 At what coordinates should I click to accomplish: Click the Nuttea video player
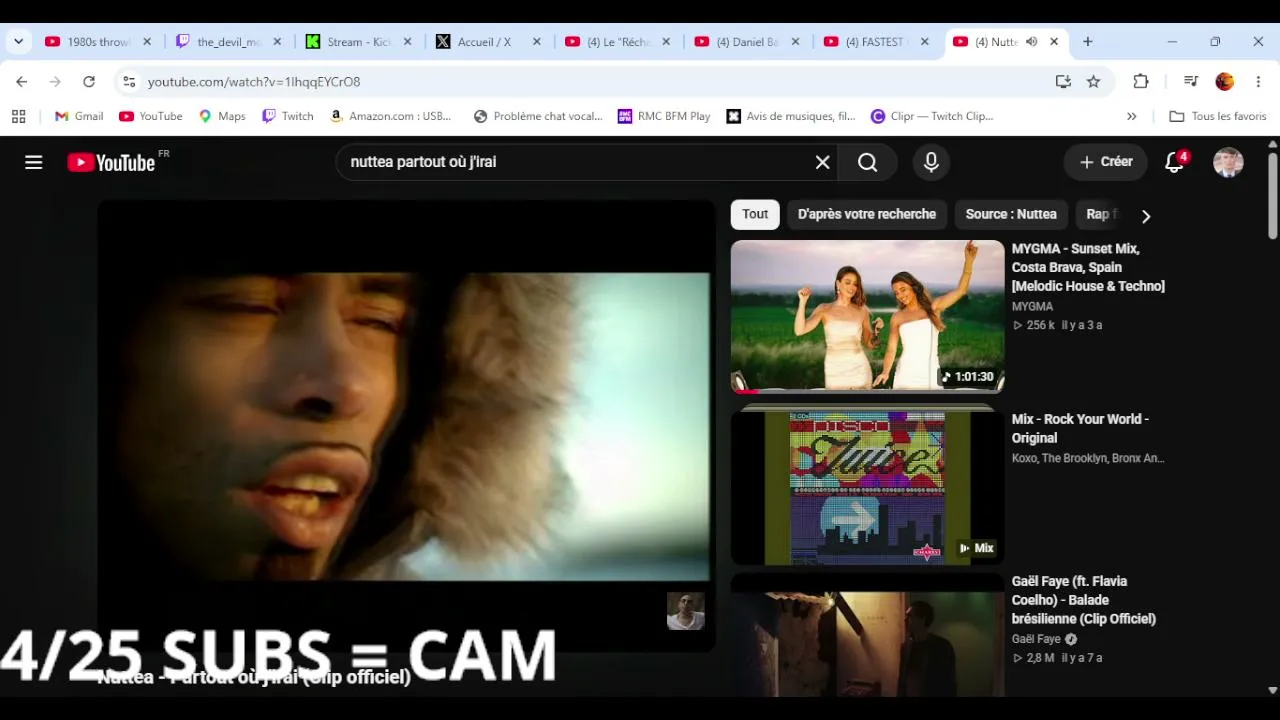(x=406, y=426)
